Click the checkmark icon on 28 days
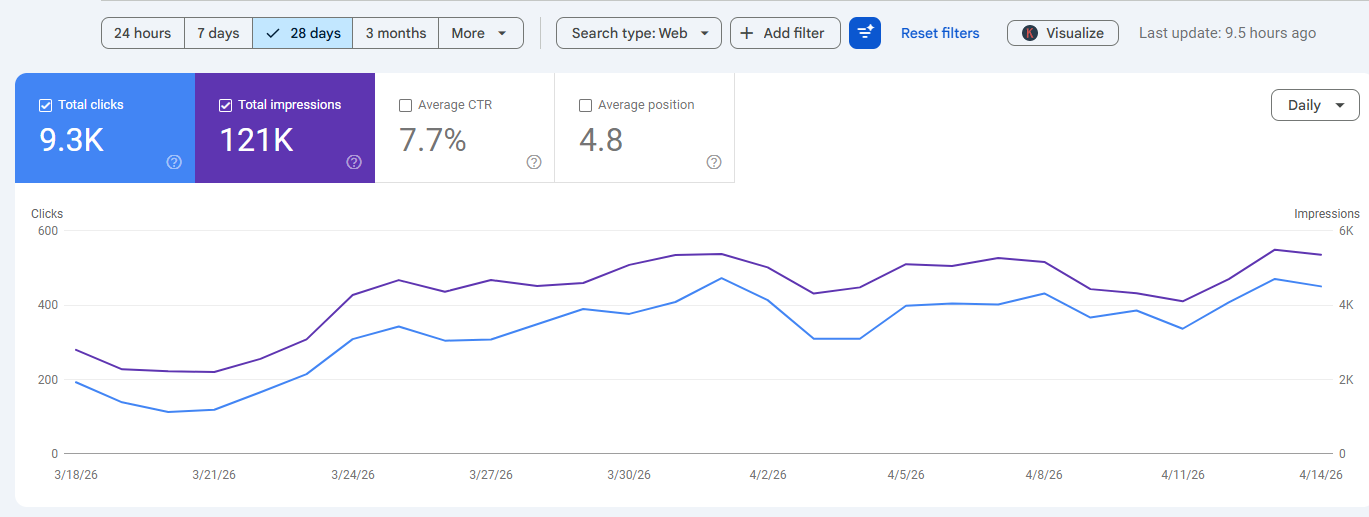 [273, 33]
